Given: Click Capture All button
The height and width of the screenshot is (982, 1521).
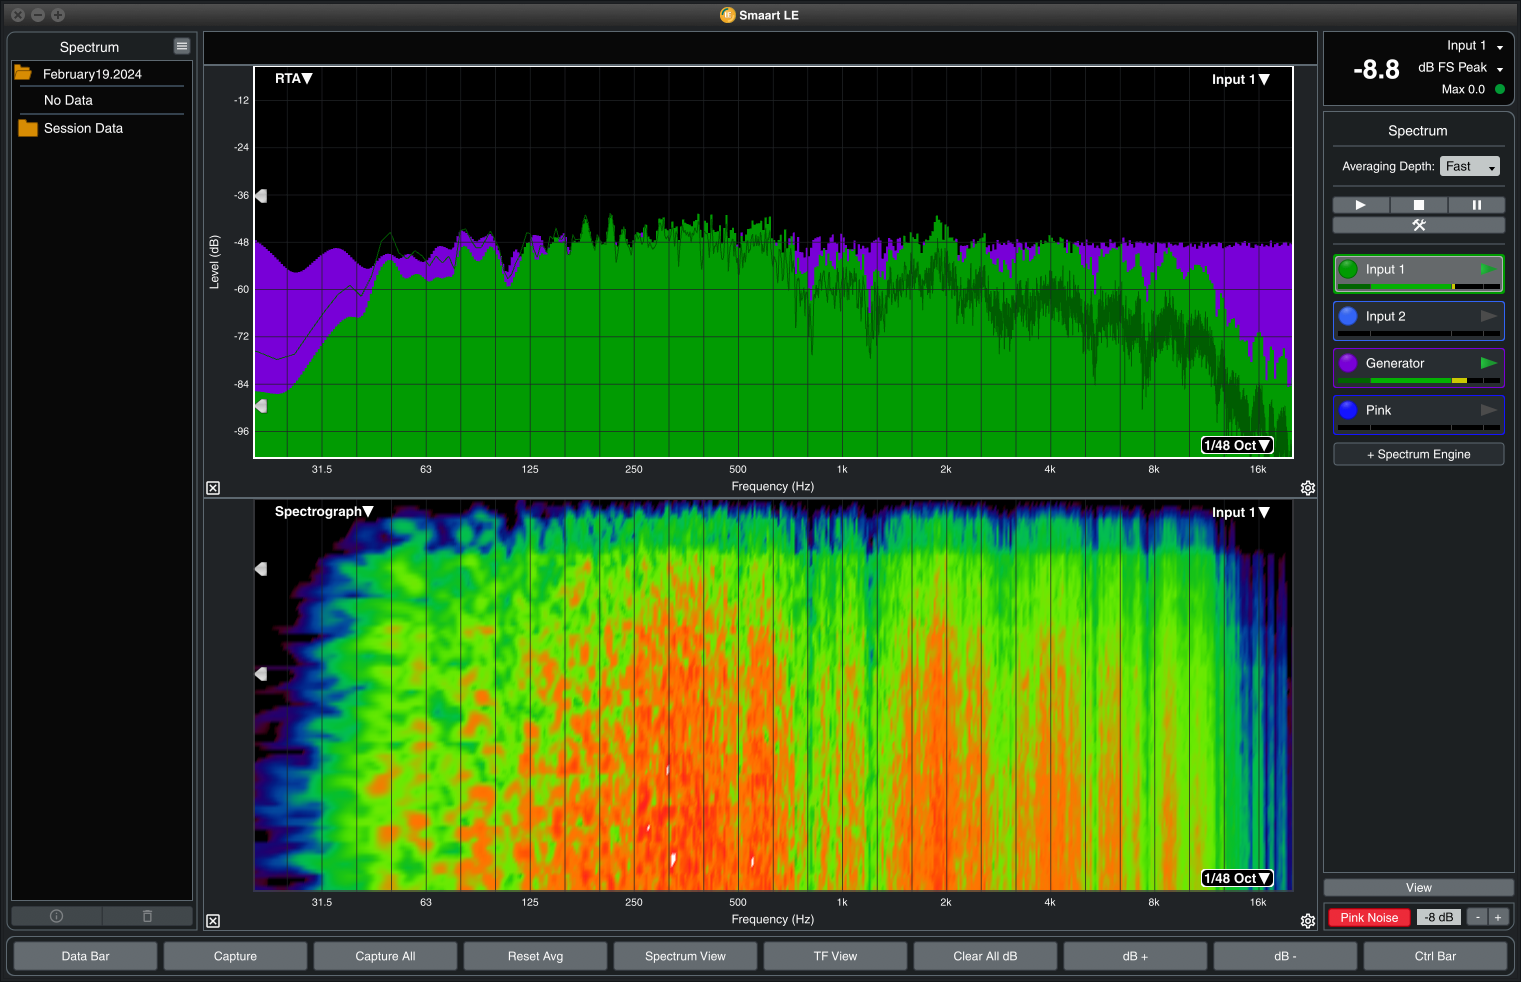Looking at the screenshot, I should (385, 956).
